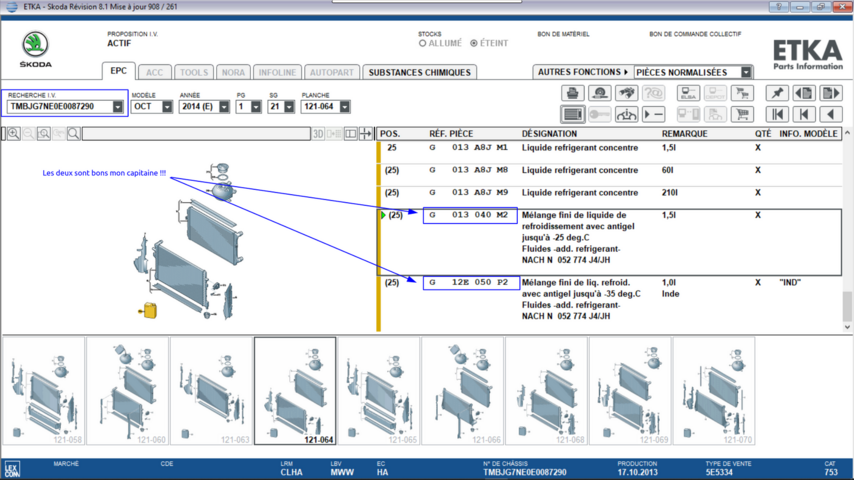Open the ELSA link icon
This screenshot has width=854, height=480.
(x=688, y=93)
